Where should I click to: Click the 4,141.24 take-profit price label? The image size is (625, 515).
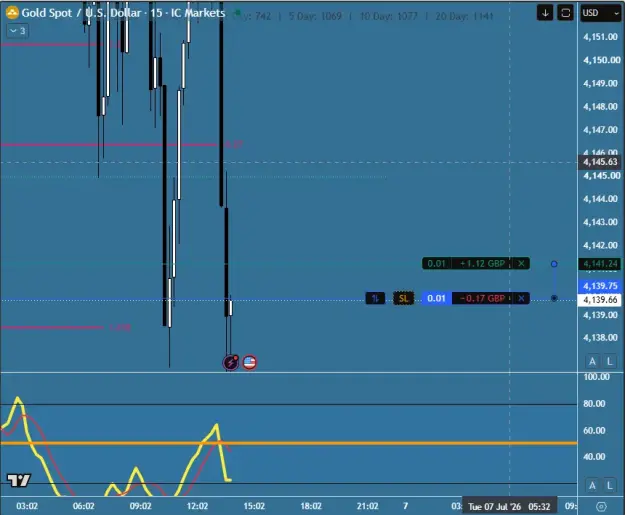[600, 264]
